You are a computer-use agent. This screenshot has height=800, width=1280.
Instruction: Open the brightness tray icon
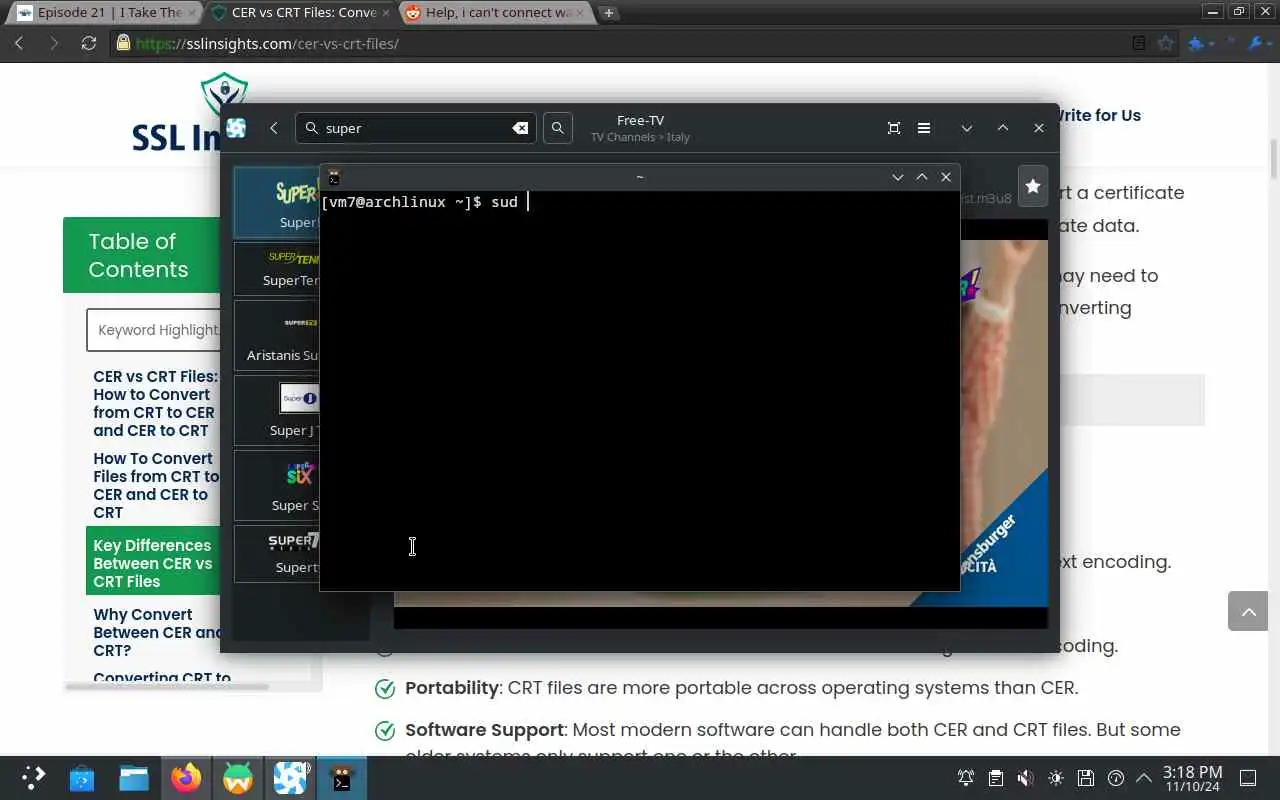1056,777
